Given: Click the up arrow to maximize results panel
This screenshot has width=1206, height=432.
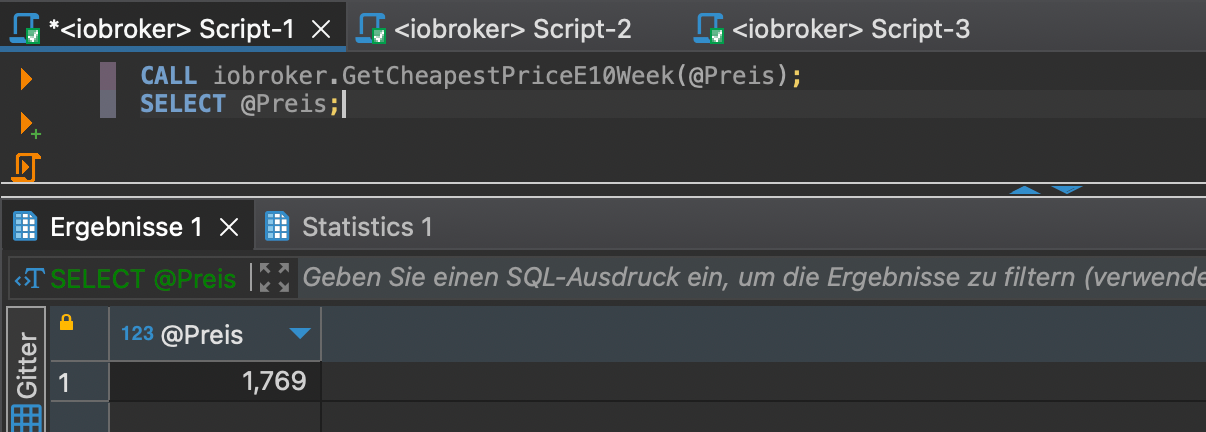Looking at the screenshot, I should click(1025, 189).
